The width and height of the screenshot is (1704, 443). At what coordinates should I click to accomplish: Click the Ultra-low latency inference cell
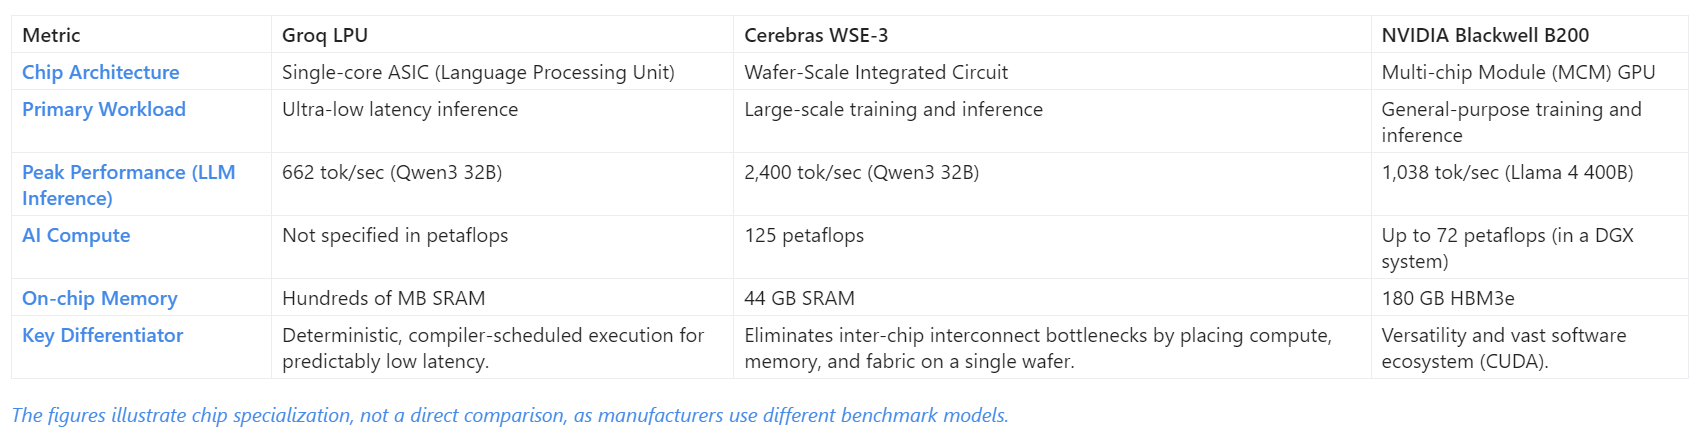tap(502, 121)
